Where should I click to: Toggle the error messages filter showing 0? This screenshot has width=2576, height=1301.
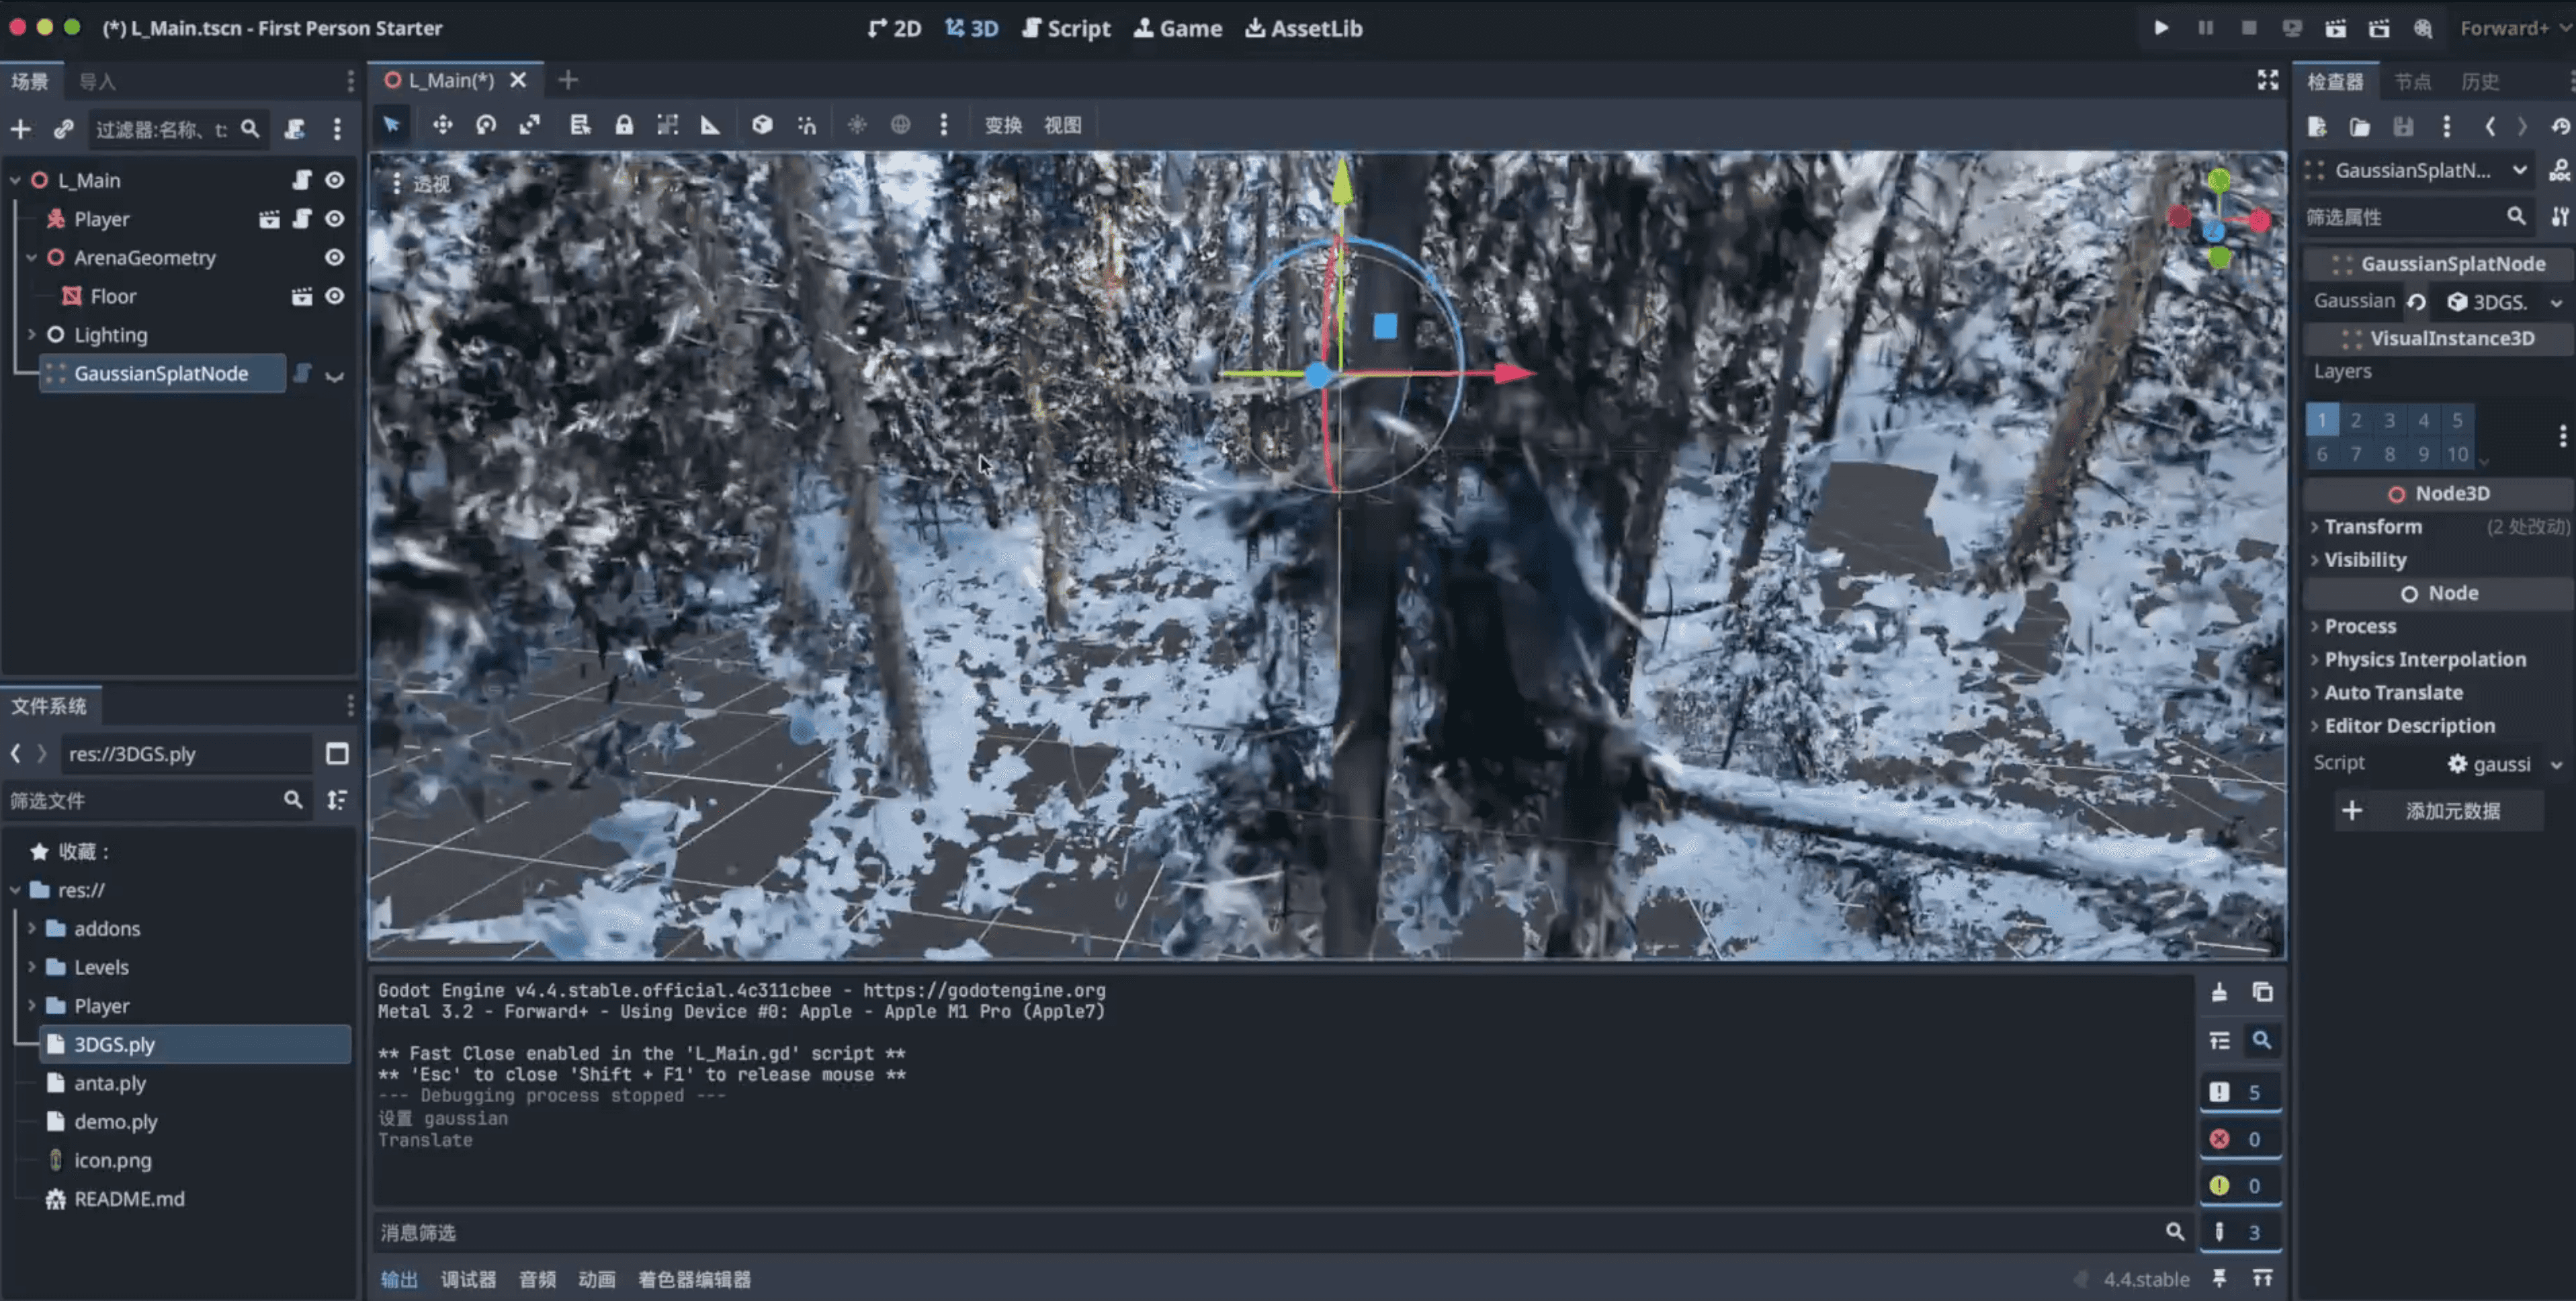(x=2240, y=1139)
